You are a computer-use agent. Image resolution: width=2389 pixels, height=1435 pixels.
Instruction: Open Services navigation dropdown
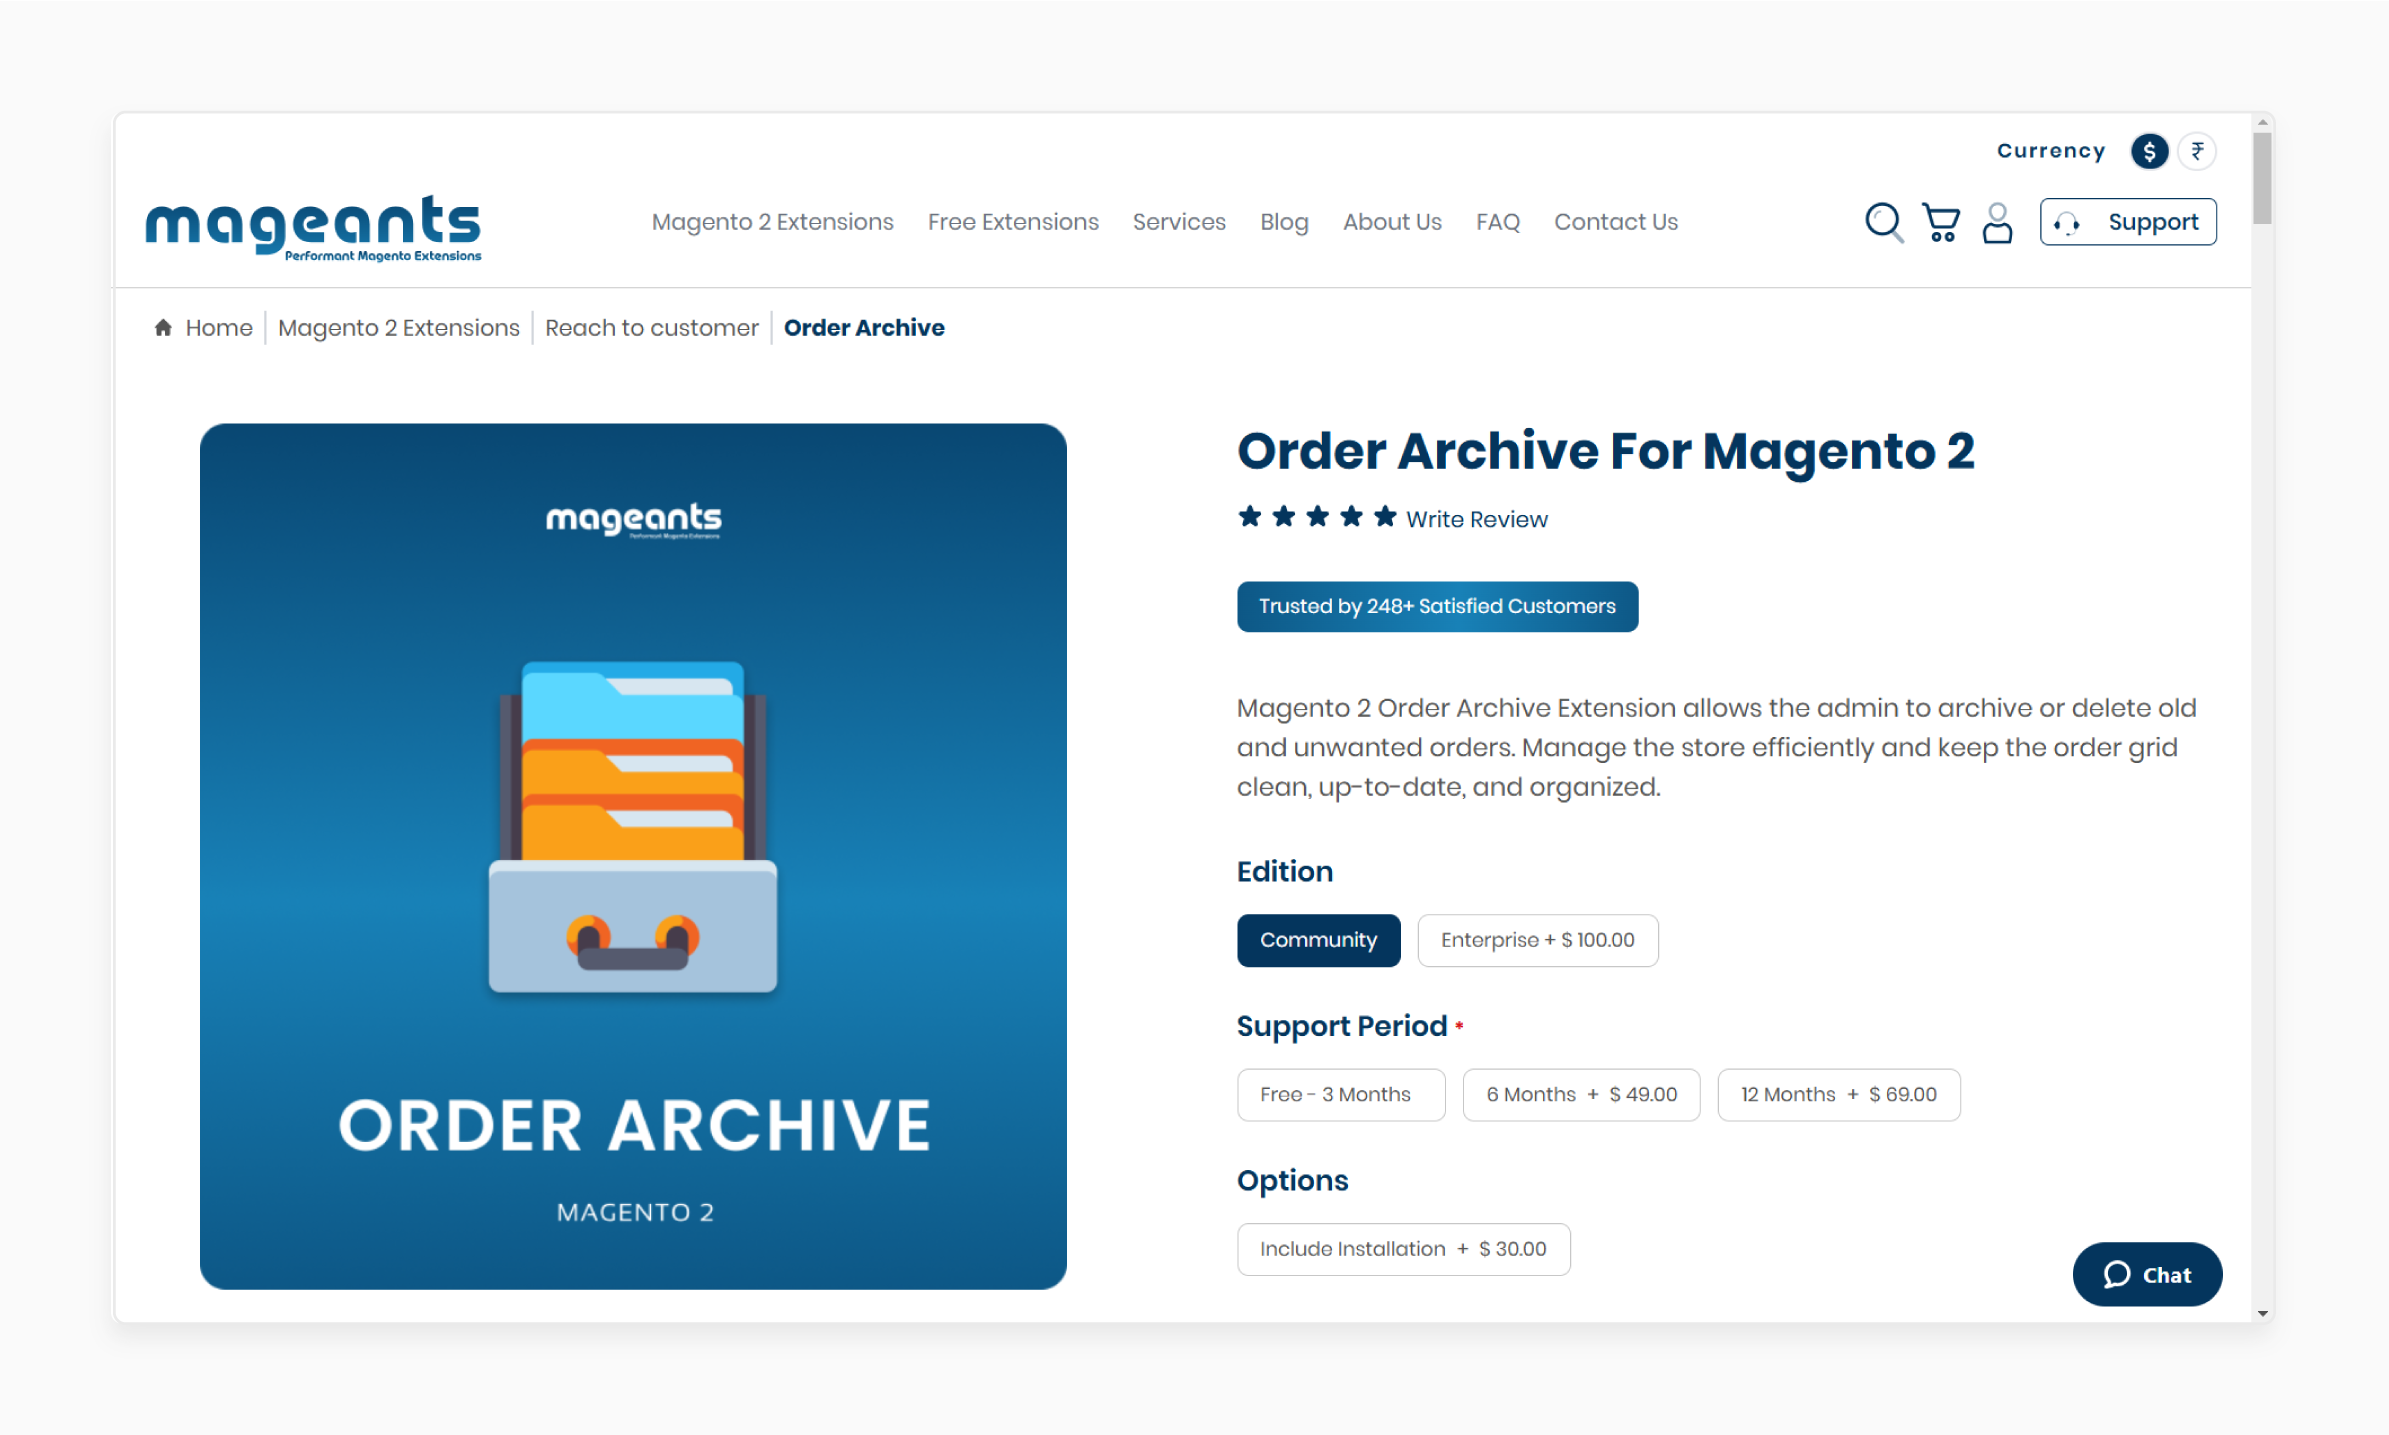pos(1181,224)
